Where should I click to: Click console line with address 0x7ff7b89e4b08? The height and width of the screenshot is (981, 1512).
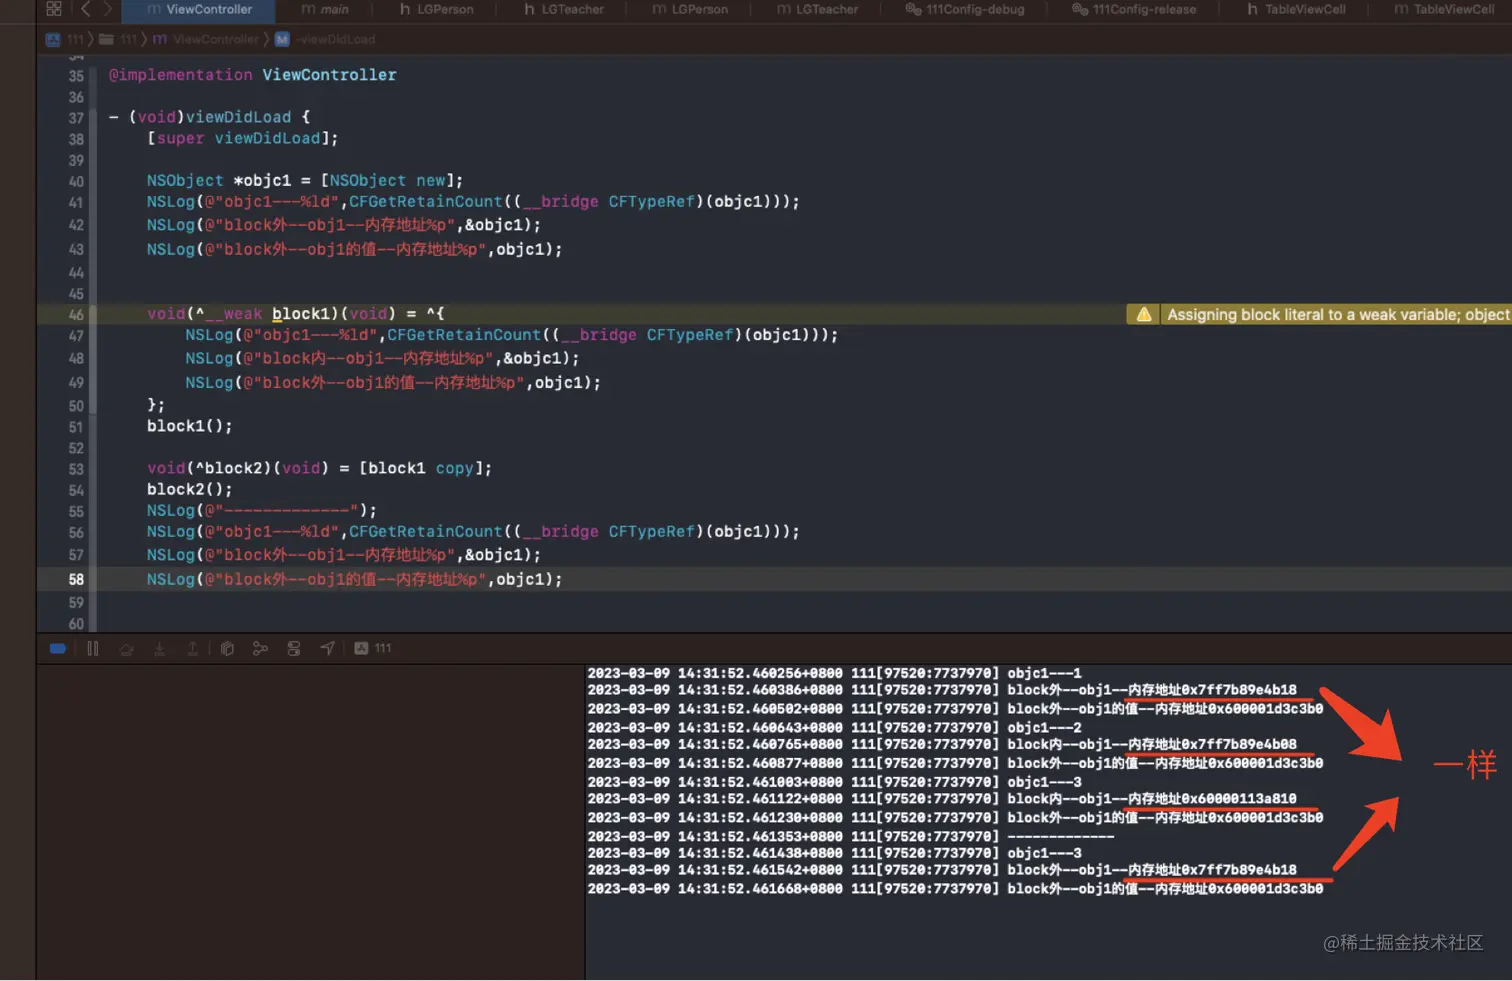pos(942,744)
